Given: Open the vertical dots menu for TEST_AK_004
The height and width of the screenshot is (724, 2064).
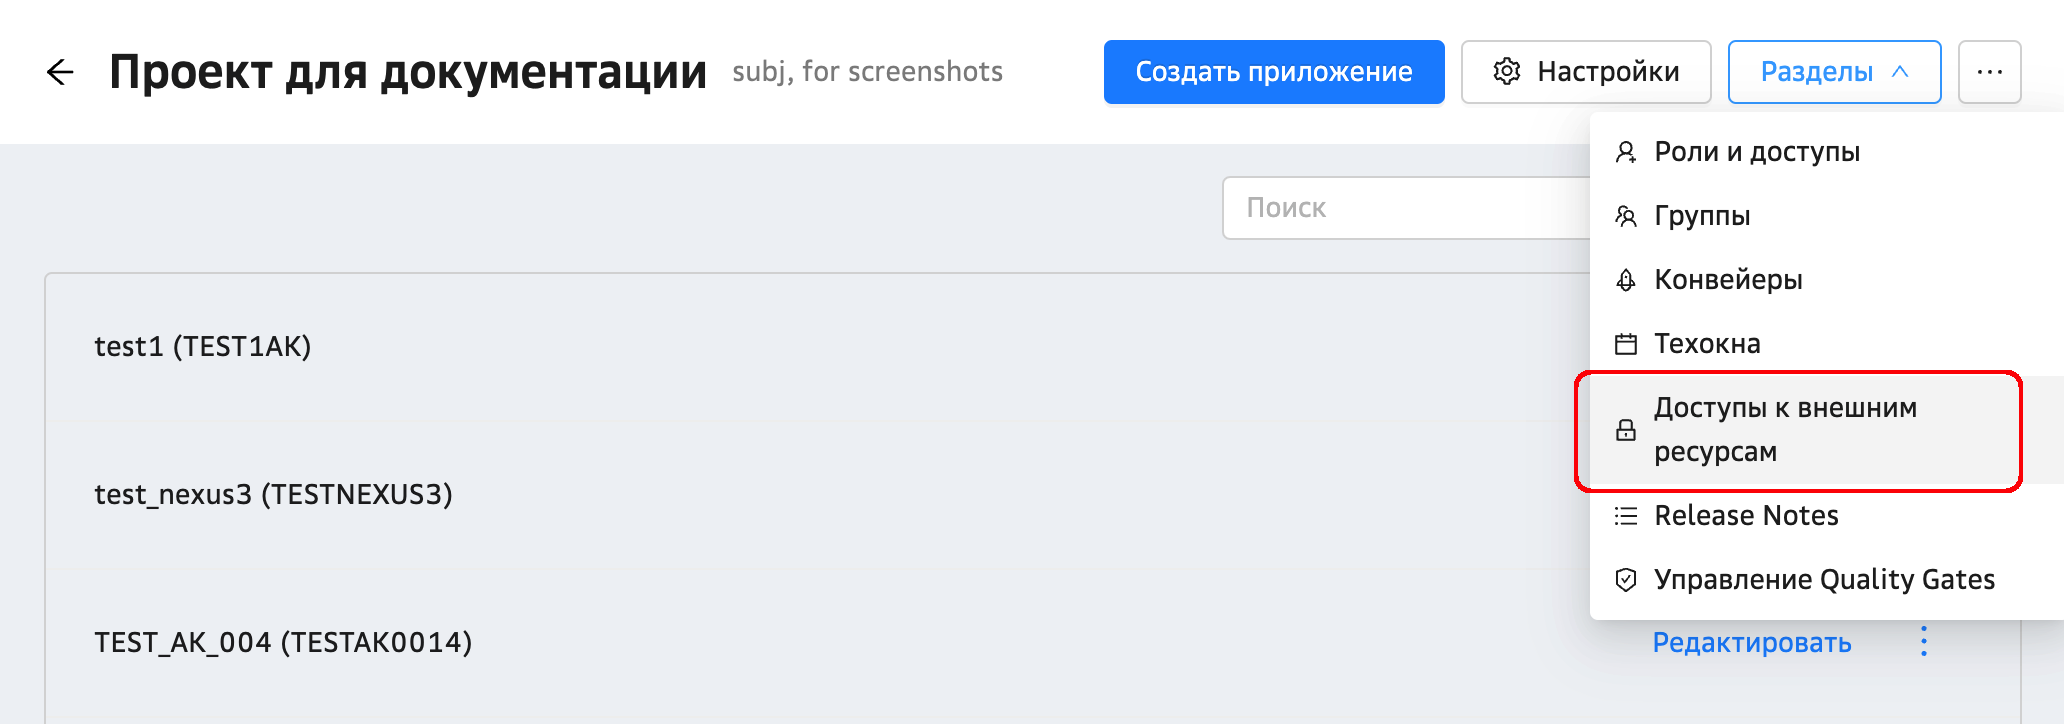Looking at the screenshot, I should tap(1924, 641).
